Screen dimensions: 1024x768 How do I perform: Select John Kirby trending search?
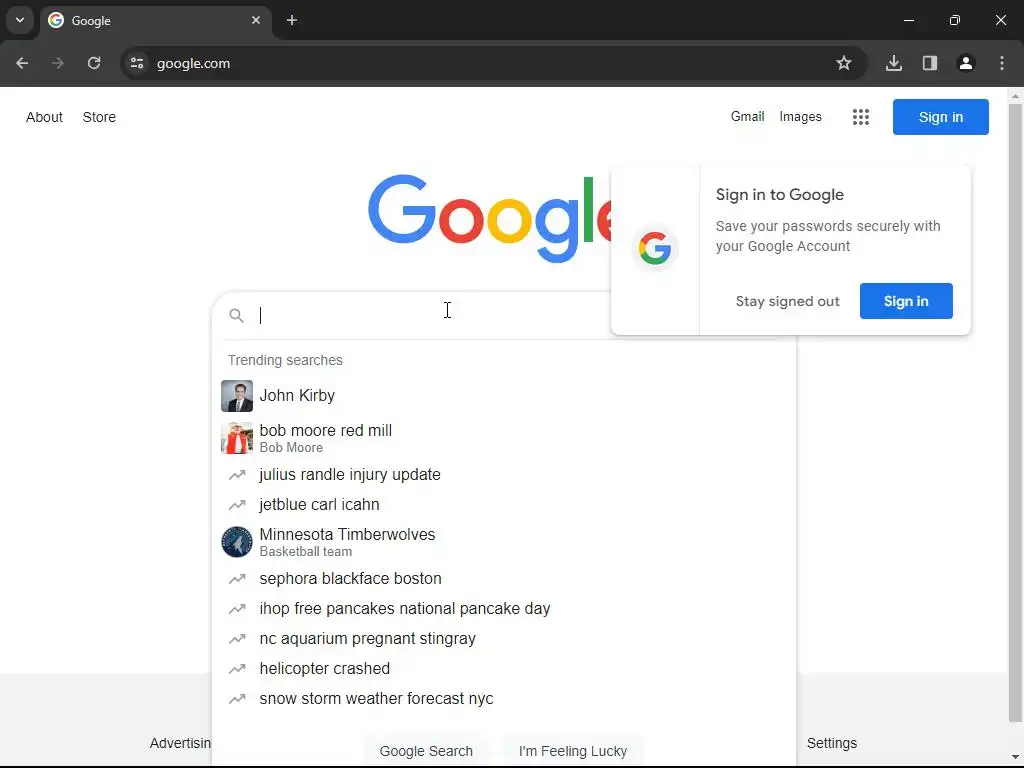[504, 396]
